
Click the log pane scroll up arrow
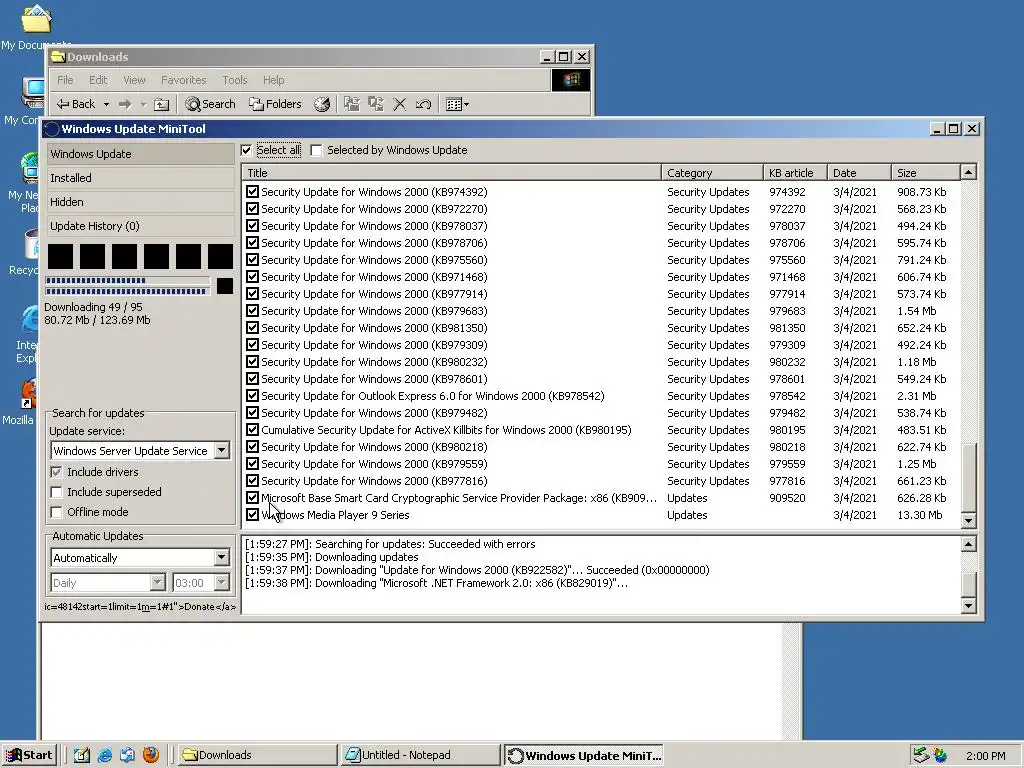(968, 544)
